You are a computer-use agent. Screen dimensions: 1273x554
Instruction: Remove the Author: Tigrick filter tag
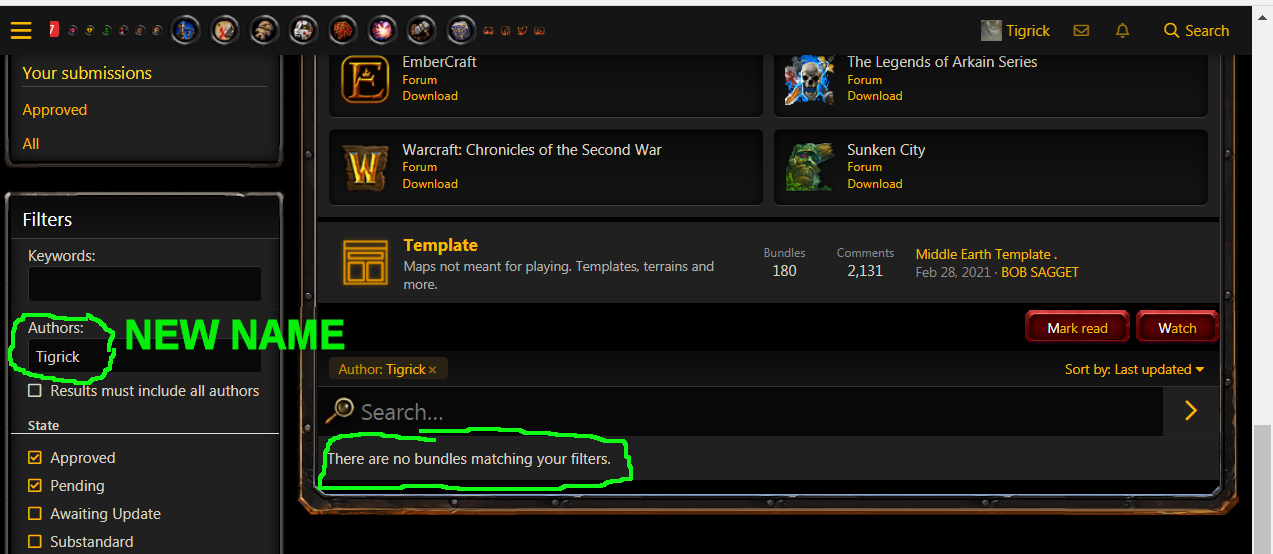click(x=433, y=370)
